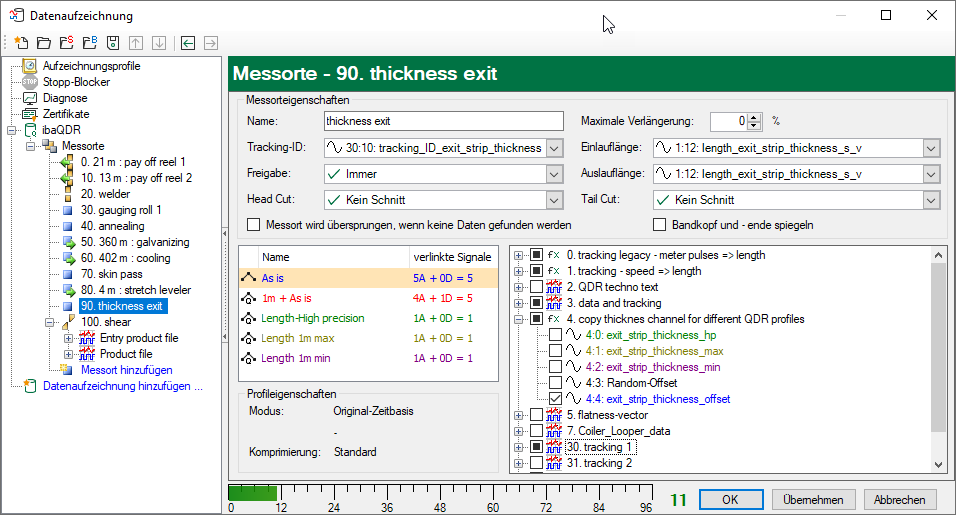This screenshot has height=515, width=956.
Task: Toggle checkbox for 3. data and tracking
Action: [x=537, y=302]
